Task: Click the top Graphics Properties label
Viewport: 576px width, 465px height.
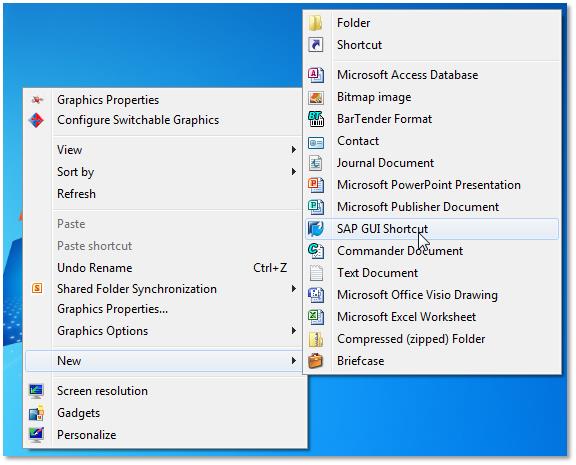Action: coord(108,100)
